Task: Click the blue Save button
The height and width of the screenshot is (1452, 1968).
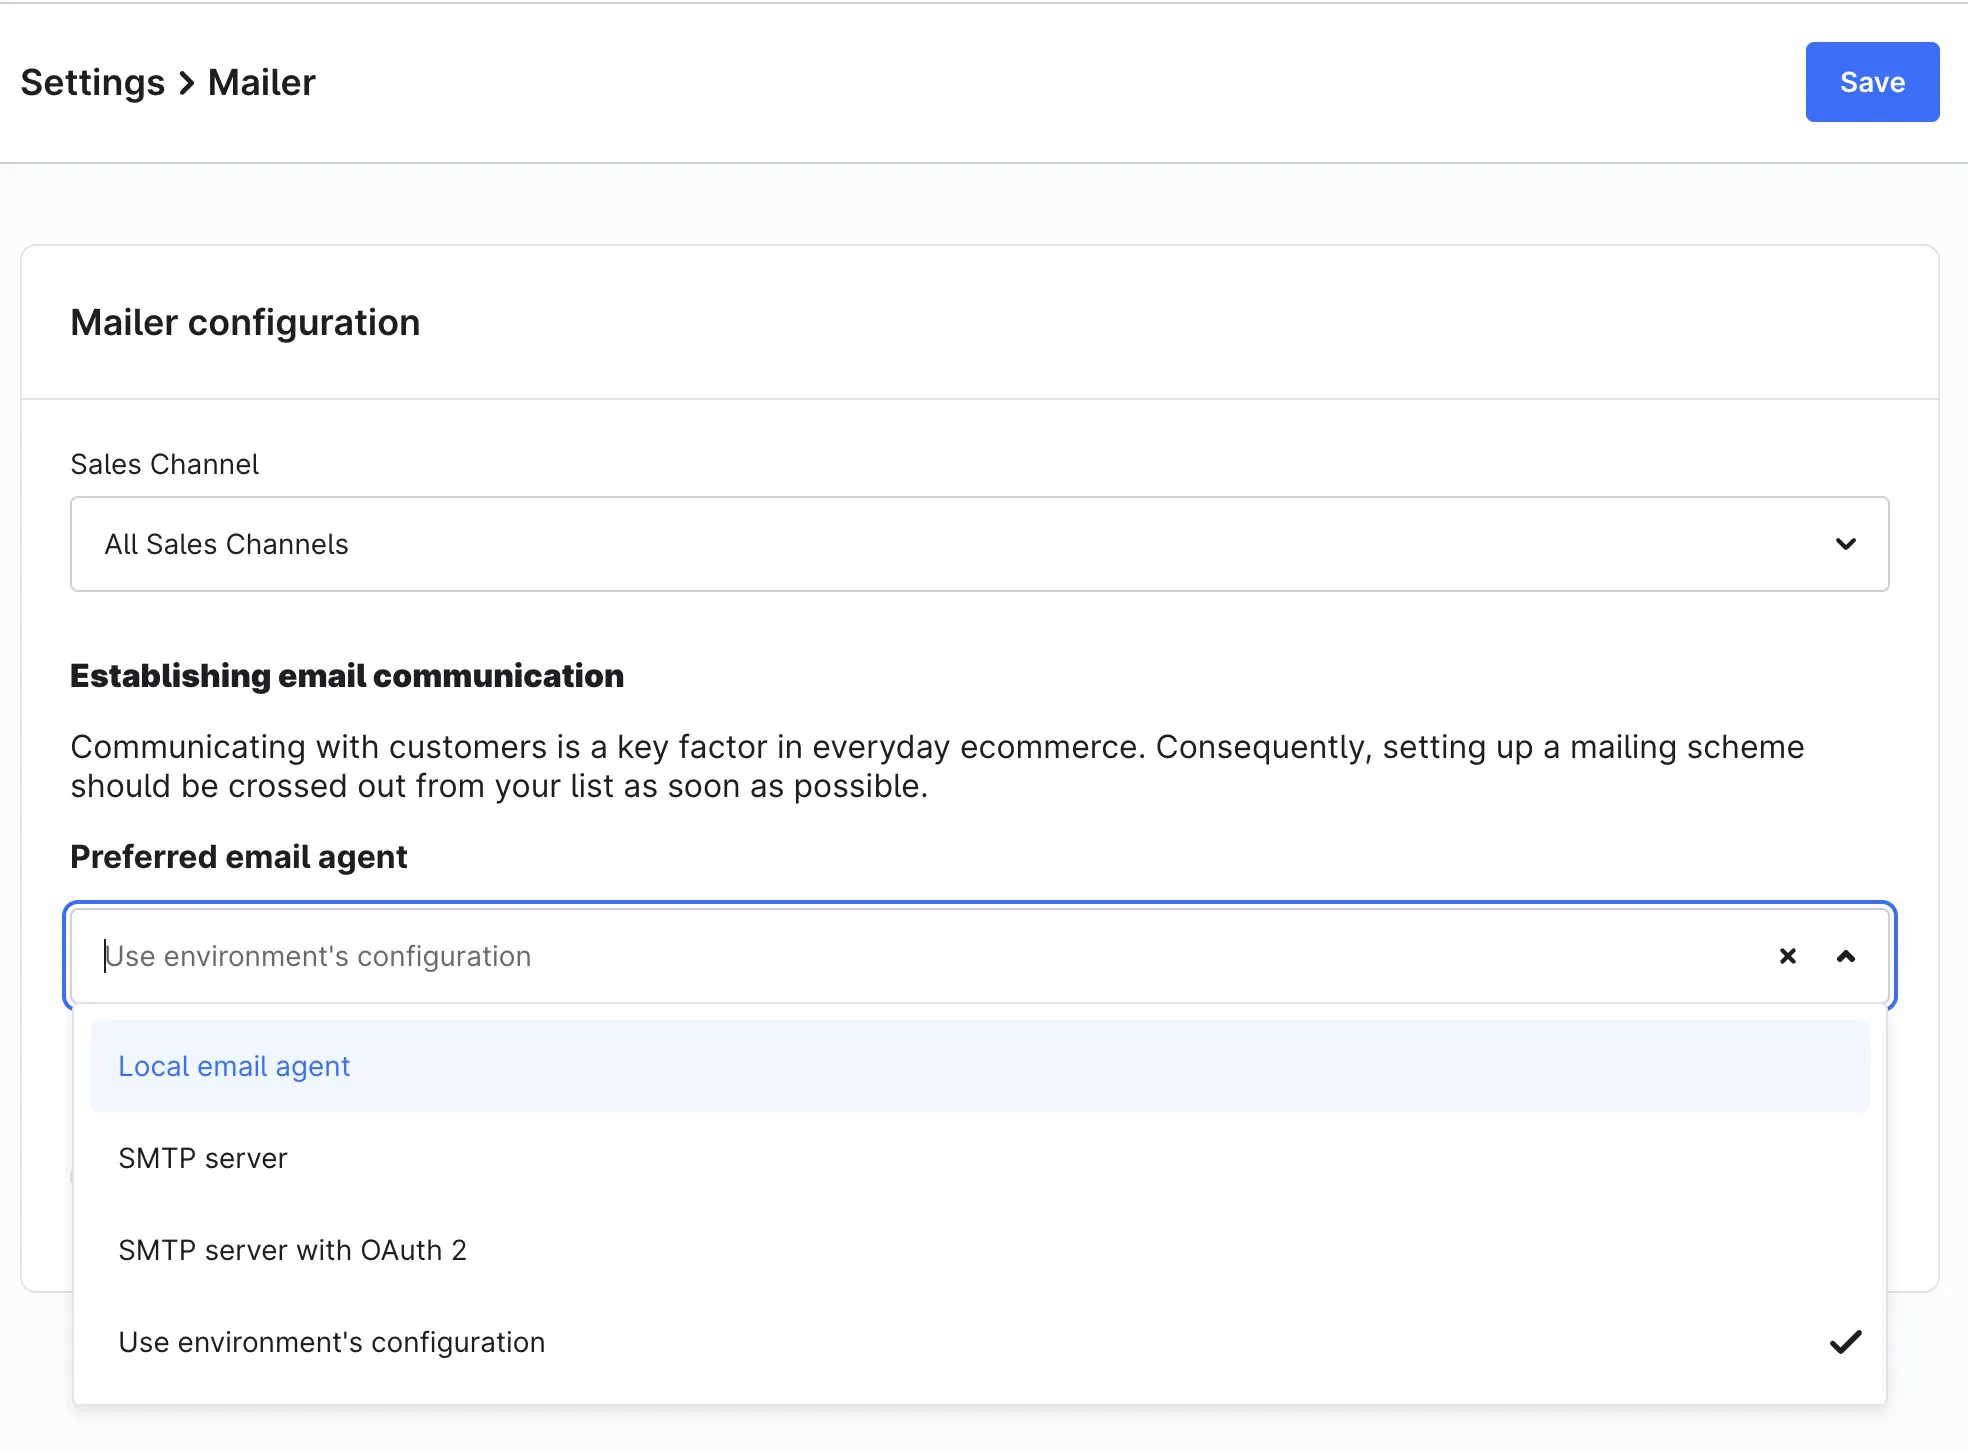Action: pos(1871,82)
